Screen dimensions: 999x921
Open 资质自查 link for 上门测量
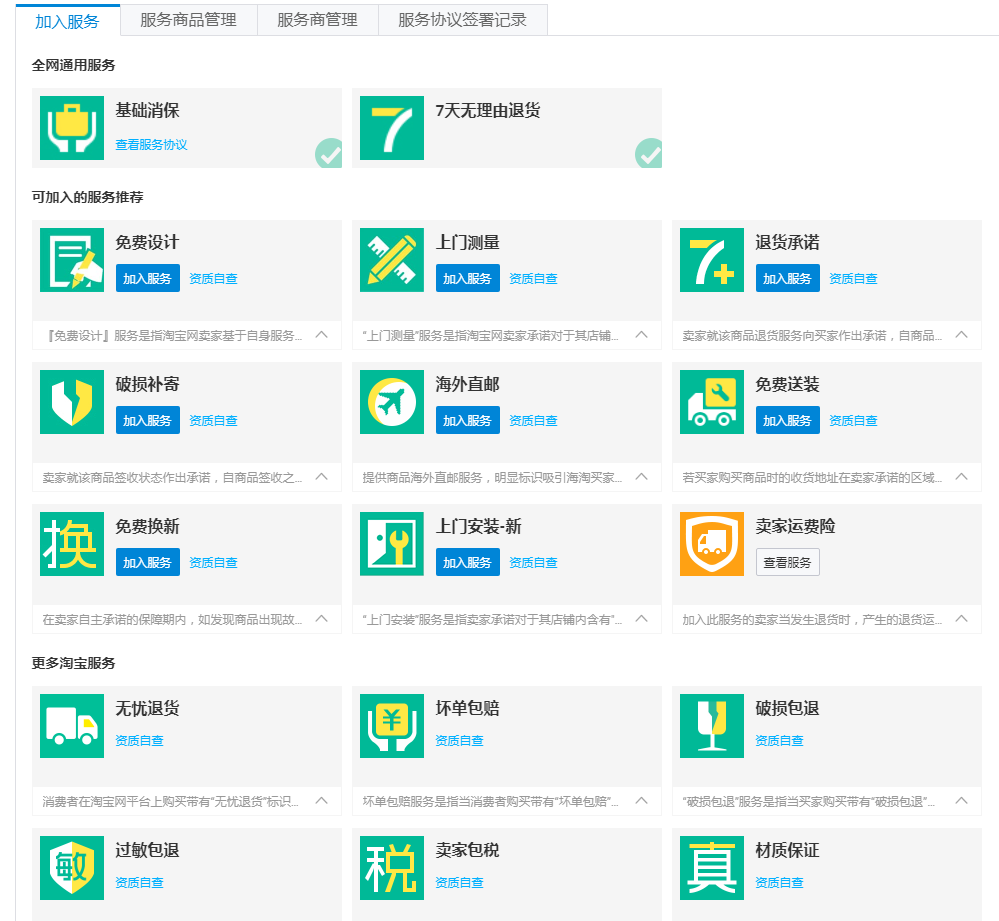[x=533, y=278]
